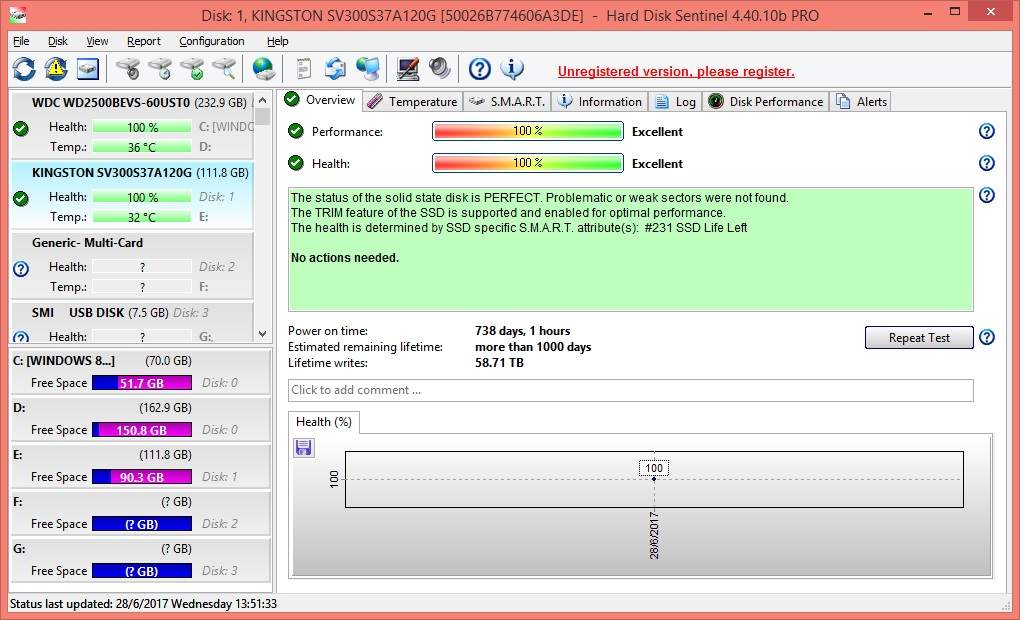Click the globe disk icon in toolbar

[263, 69]
